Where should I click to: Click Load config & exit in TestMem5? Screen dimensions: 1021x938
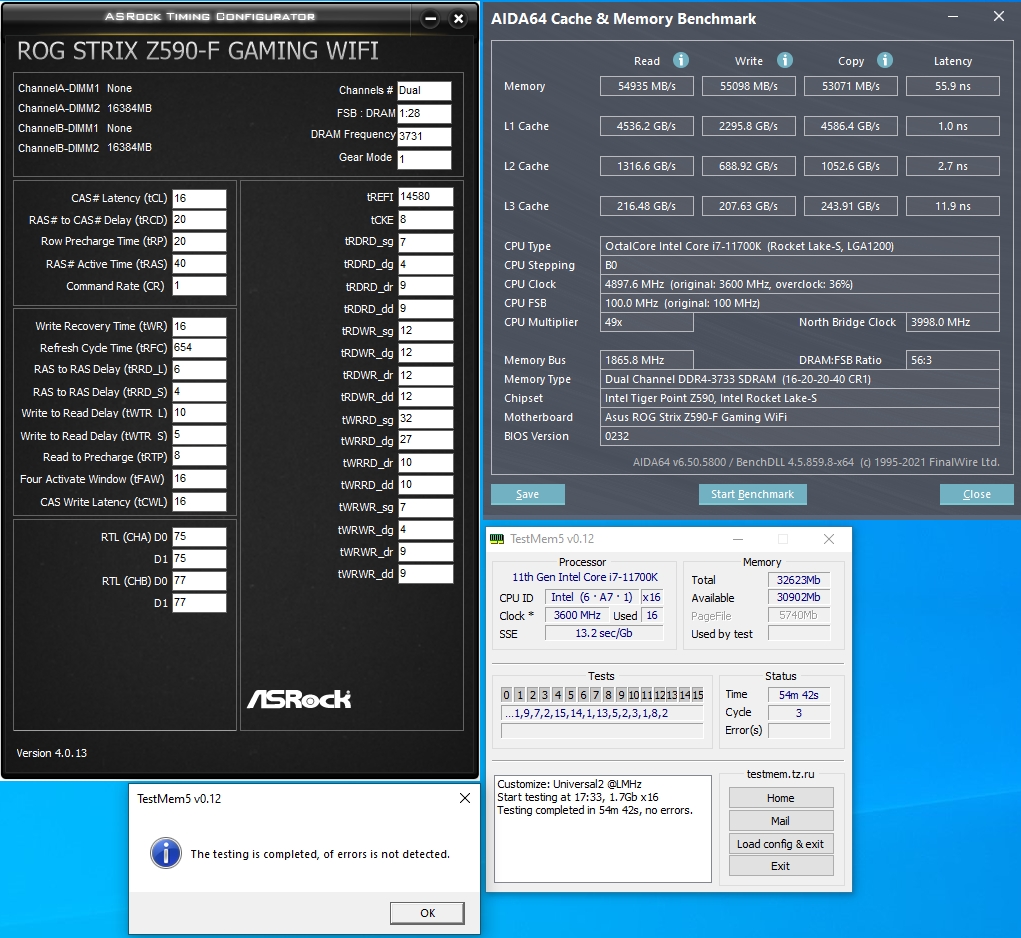(781, 844)
